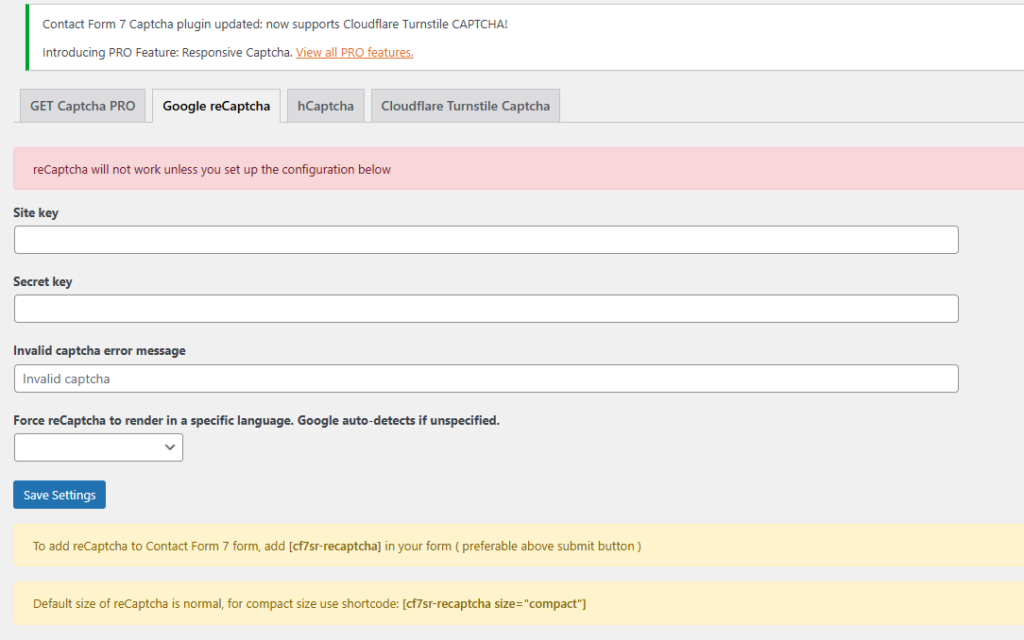Screen dimensions: 1024x640
Task: Select the [cf7sr-recaptcha size="compact"] shortcode text
Action: point(494,603)
